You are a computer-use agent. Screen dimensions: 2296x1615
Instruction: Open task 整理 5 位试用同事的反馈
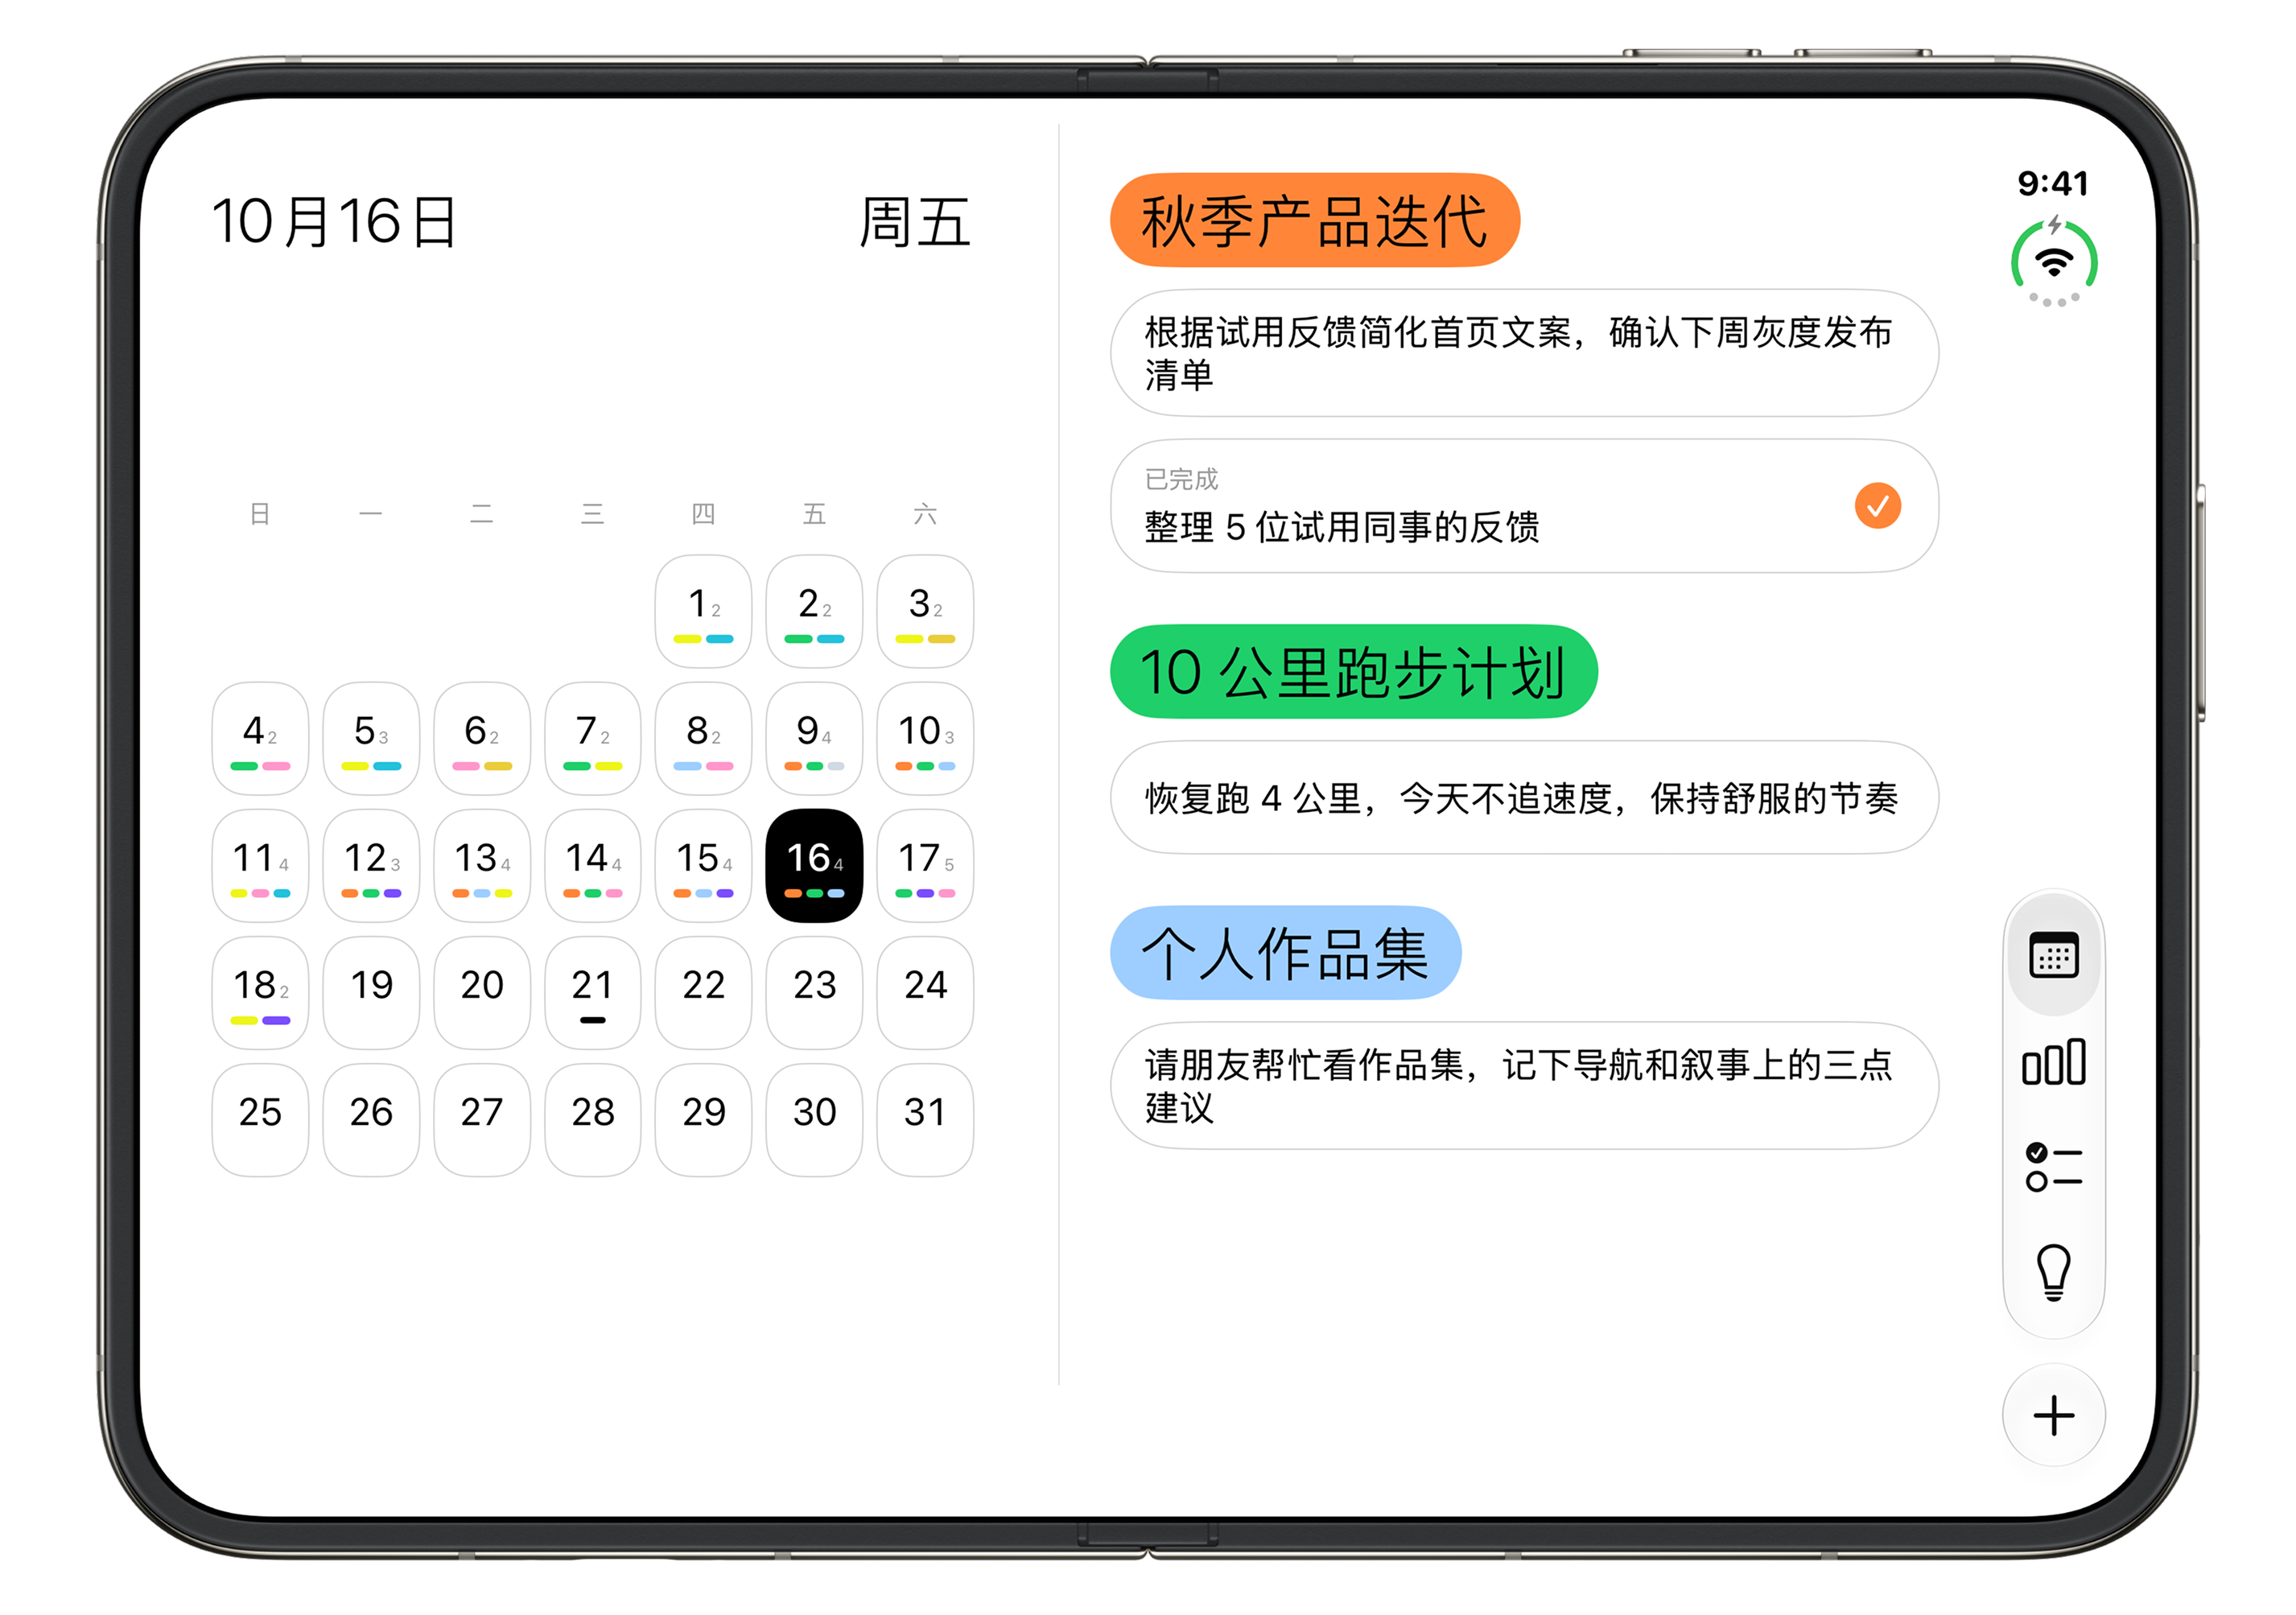[x=1524, y=506]
